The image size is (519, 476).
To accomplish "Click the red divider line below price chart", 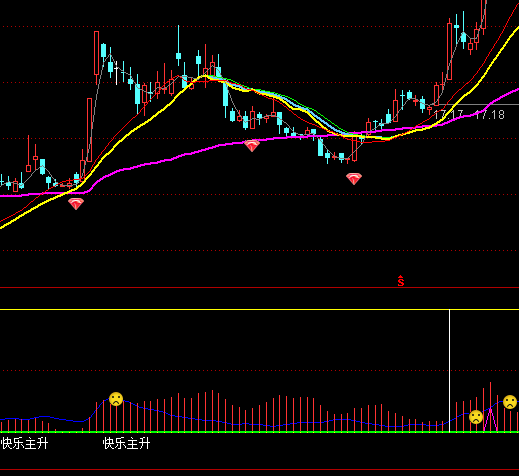I will [x=259, y=287].
